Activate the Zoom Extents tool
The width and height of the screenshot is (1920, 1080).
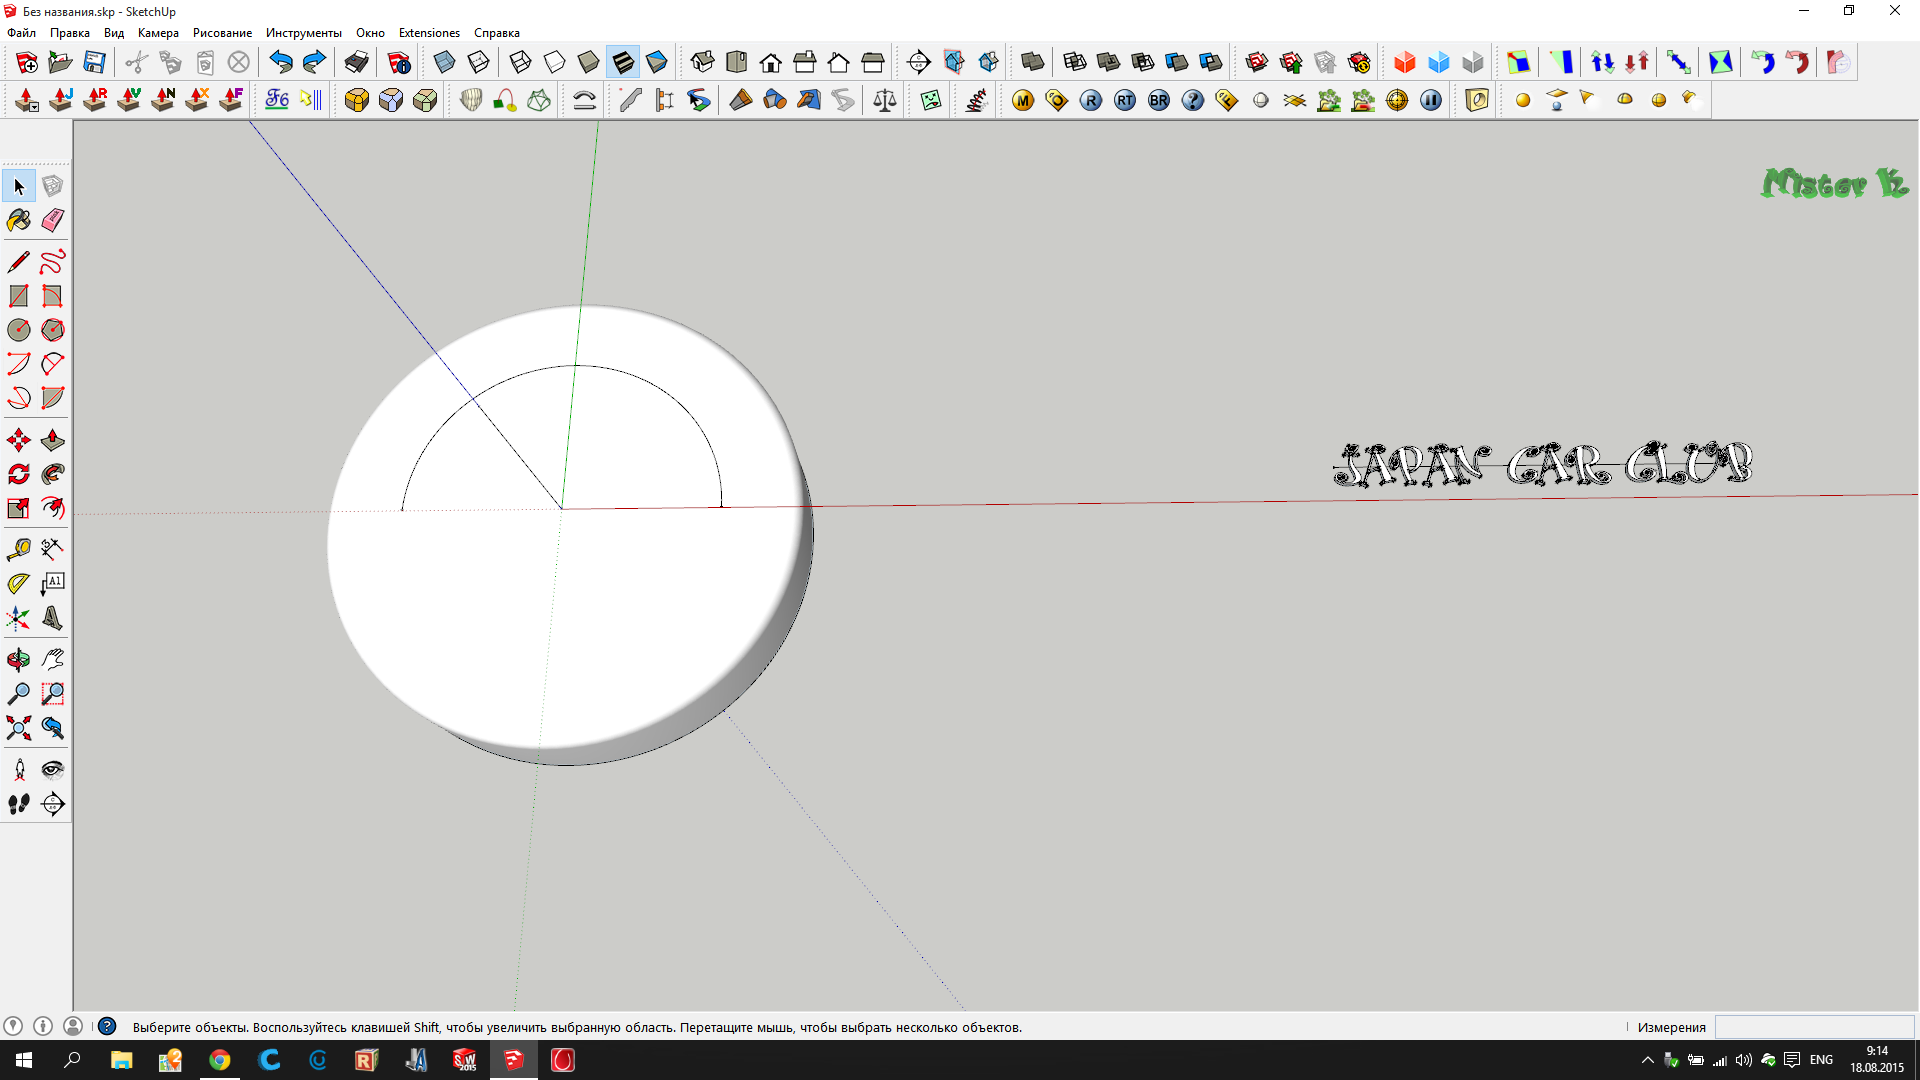pyautogui.click(x=18, y=728)
